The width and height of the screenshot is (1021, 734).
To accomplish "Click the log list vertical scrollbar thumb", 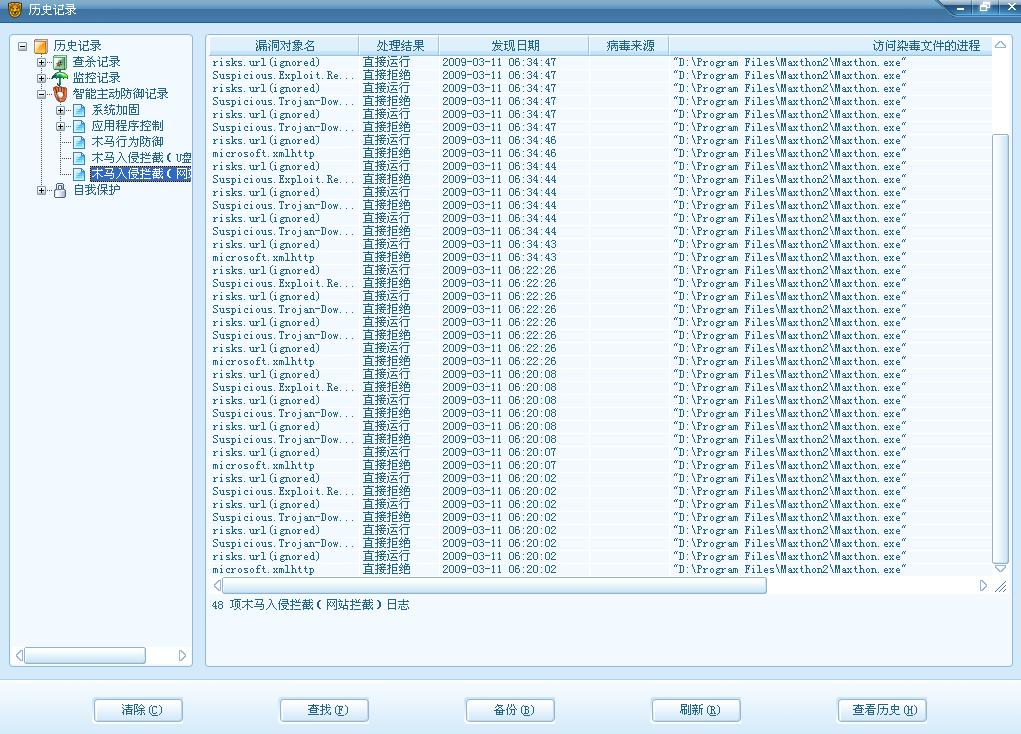I will 1000,348.
